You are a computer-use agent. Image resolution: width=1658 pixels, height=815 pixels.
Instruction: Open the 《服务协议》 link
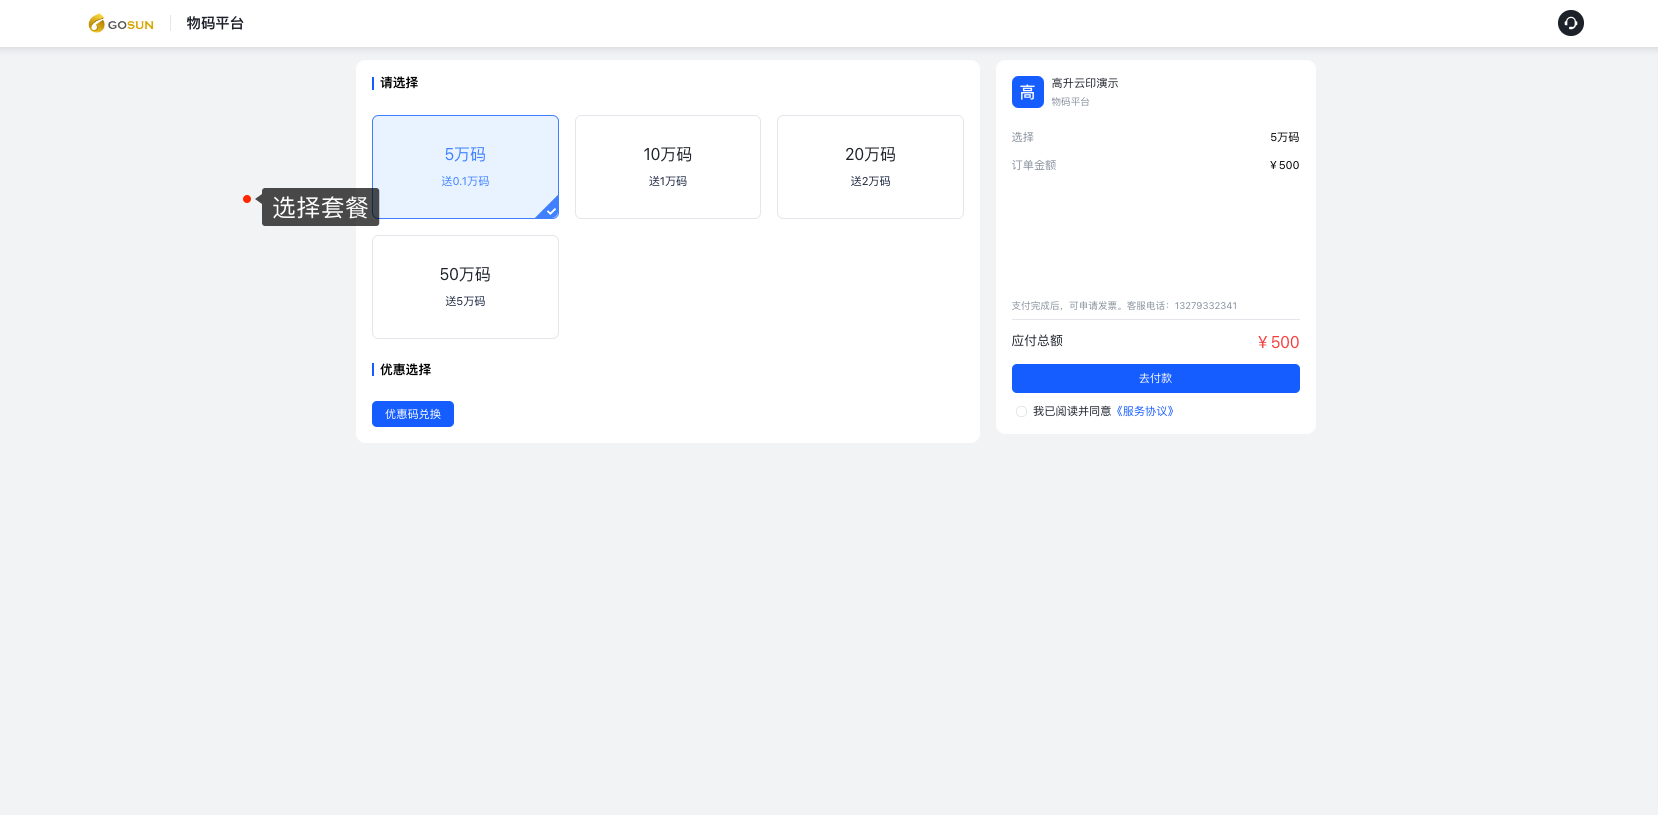coord(1144,411)
